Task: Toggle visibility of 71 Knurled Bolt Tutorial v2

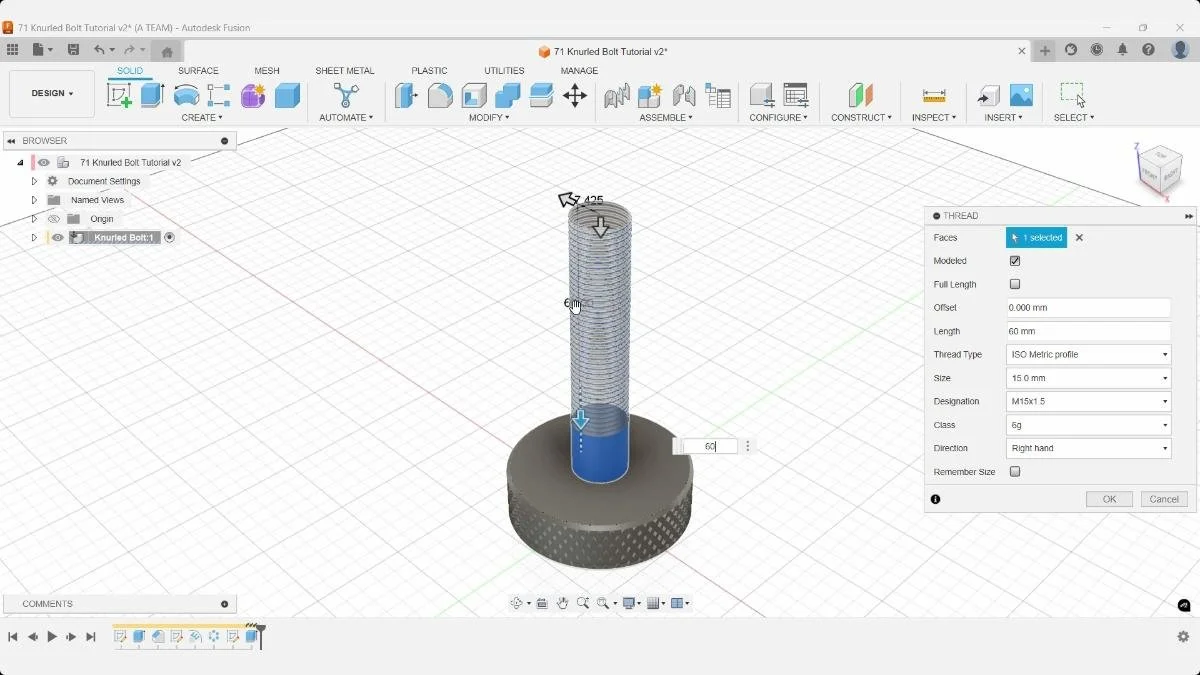Action: 44,162
